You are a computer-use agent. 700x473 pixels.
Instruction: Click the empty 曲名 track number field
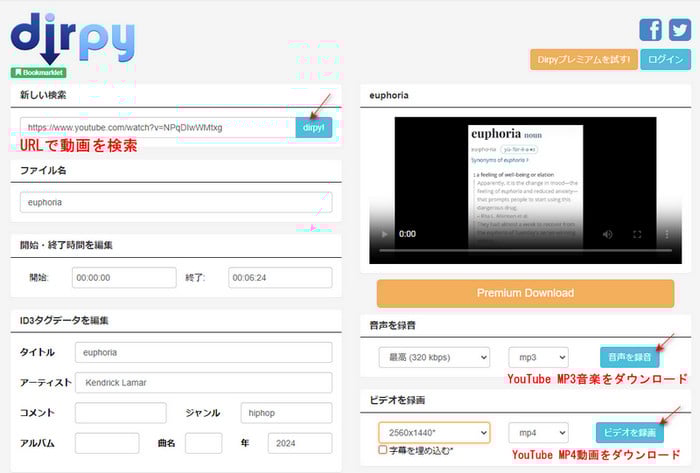click(x=204, y=443)
